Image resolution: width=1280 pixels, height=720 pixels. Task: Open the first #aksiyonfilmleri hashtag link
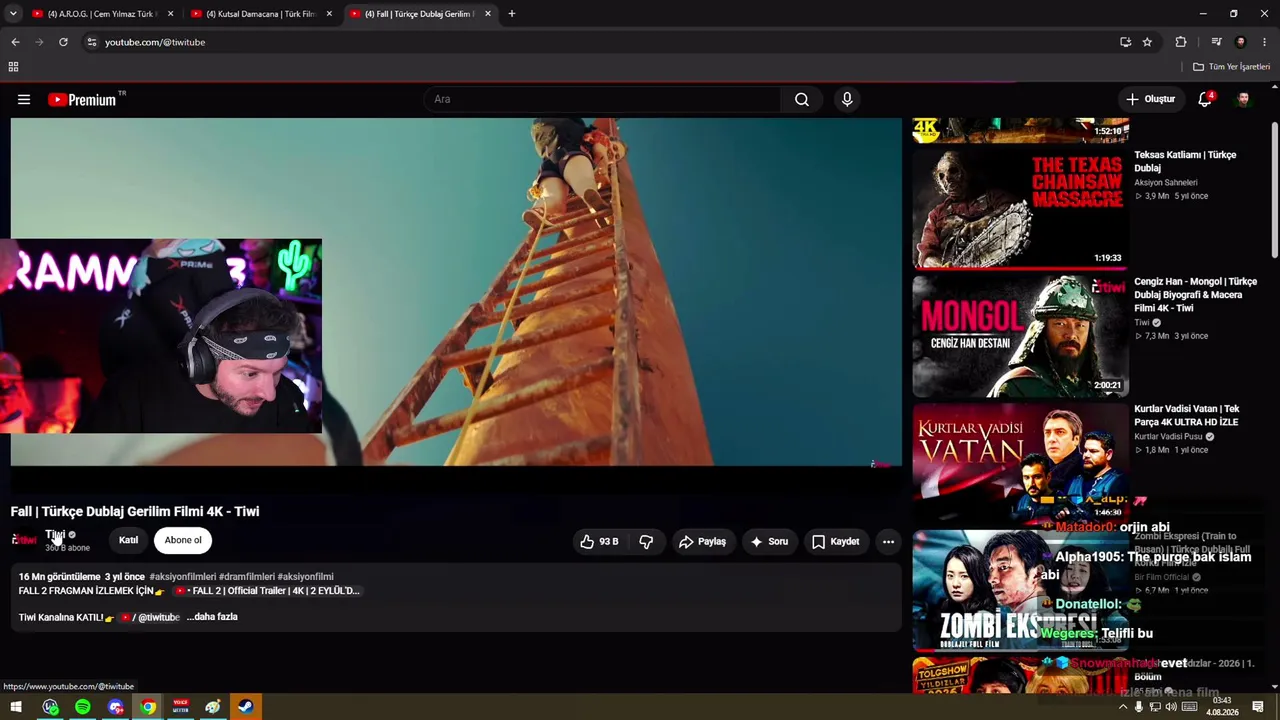183,577
